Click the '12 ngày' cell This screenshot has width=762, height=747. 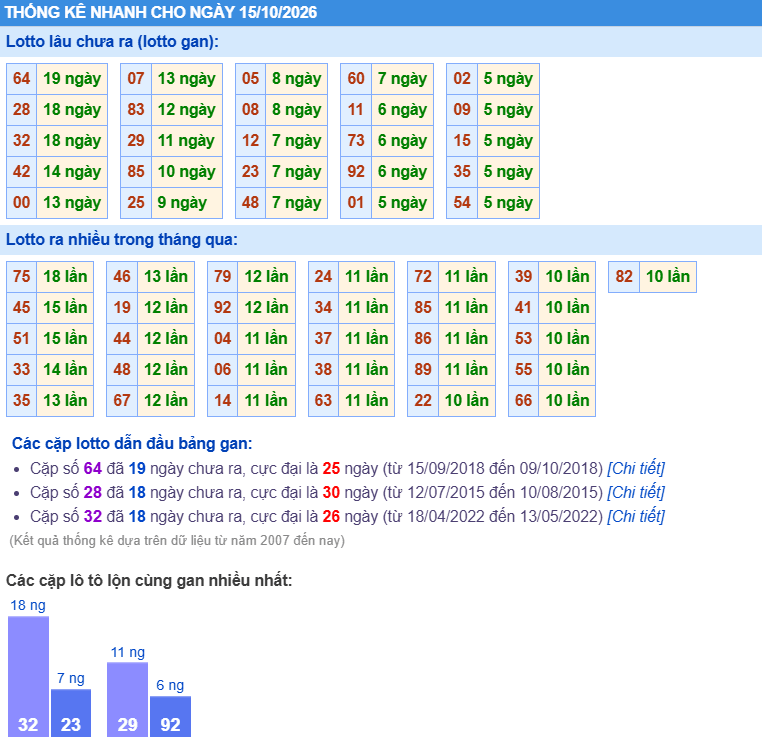187,110
